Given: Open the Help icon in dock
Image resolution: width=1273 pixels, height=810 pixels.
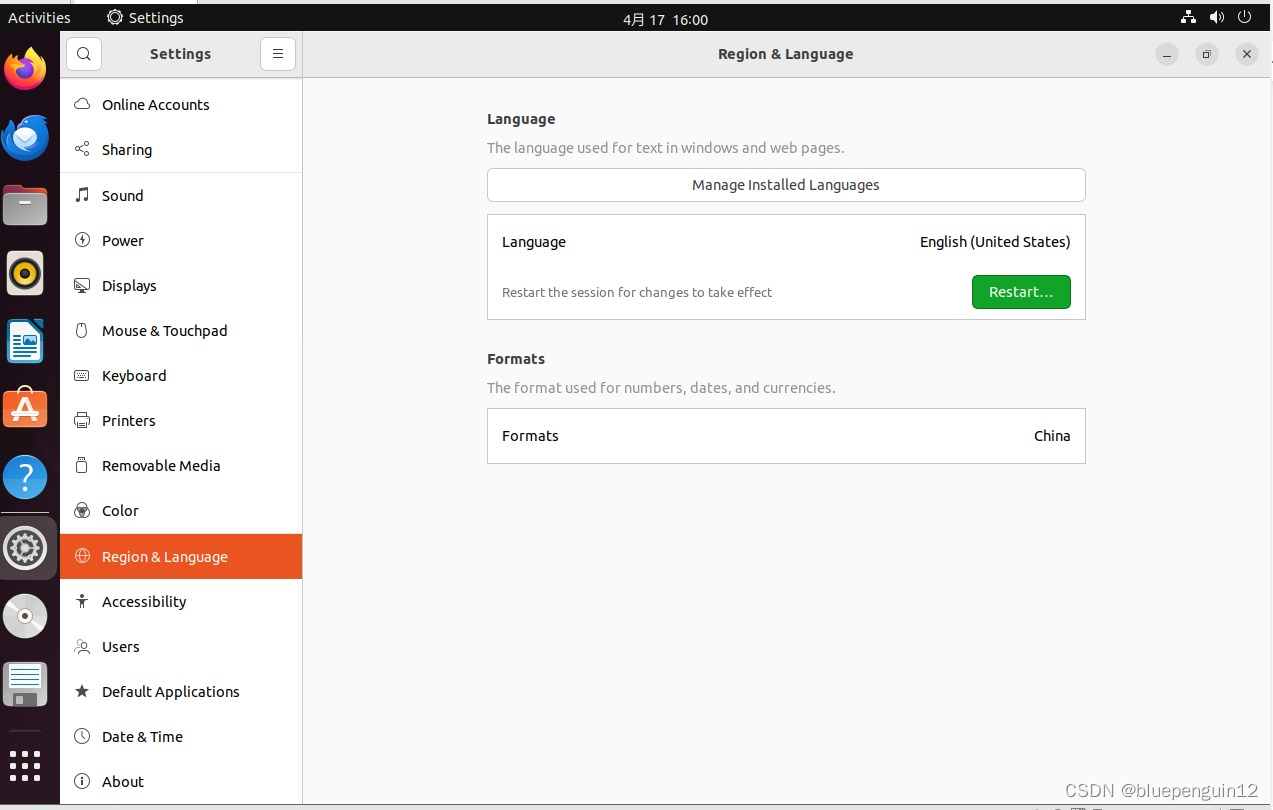Looking at the screenshot, I should click(25, 477).
